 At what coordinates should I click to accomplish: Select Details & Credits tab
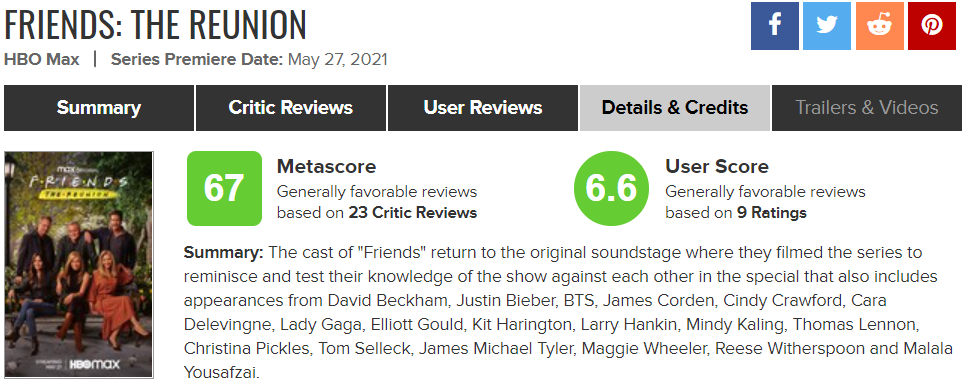pyautogui.click(x=675, y=108)
